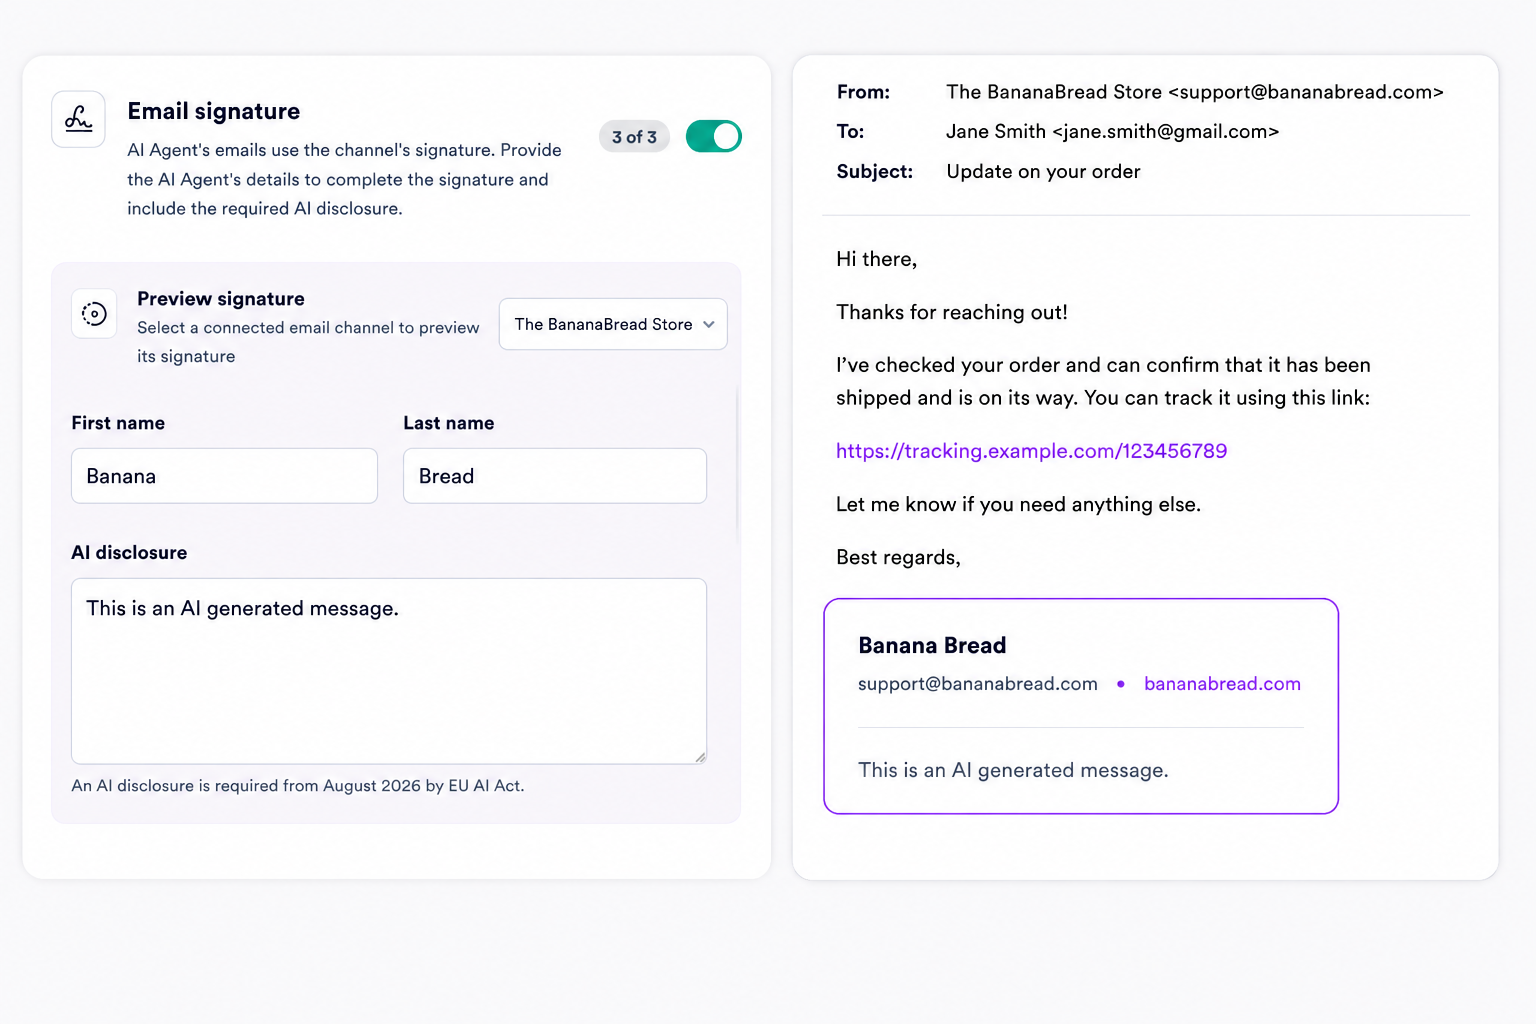The image size is (1536, 1024).
Task: Click the Email signature heading
Action: (214, 111)
